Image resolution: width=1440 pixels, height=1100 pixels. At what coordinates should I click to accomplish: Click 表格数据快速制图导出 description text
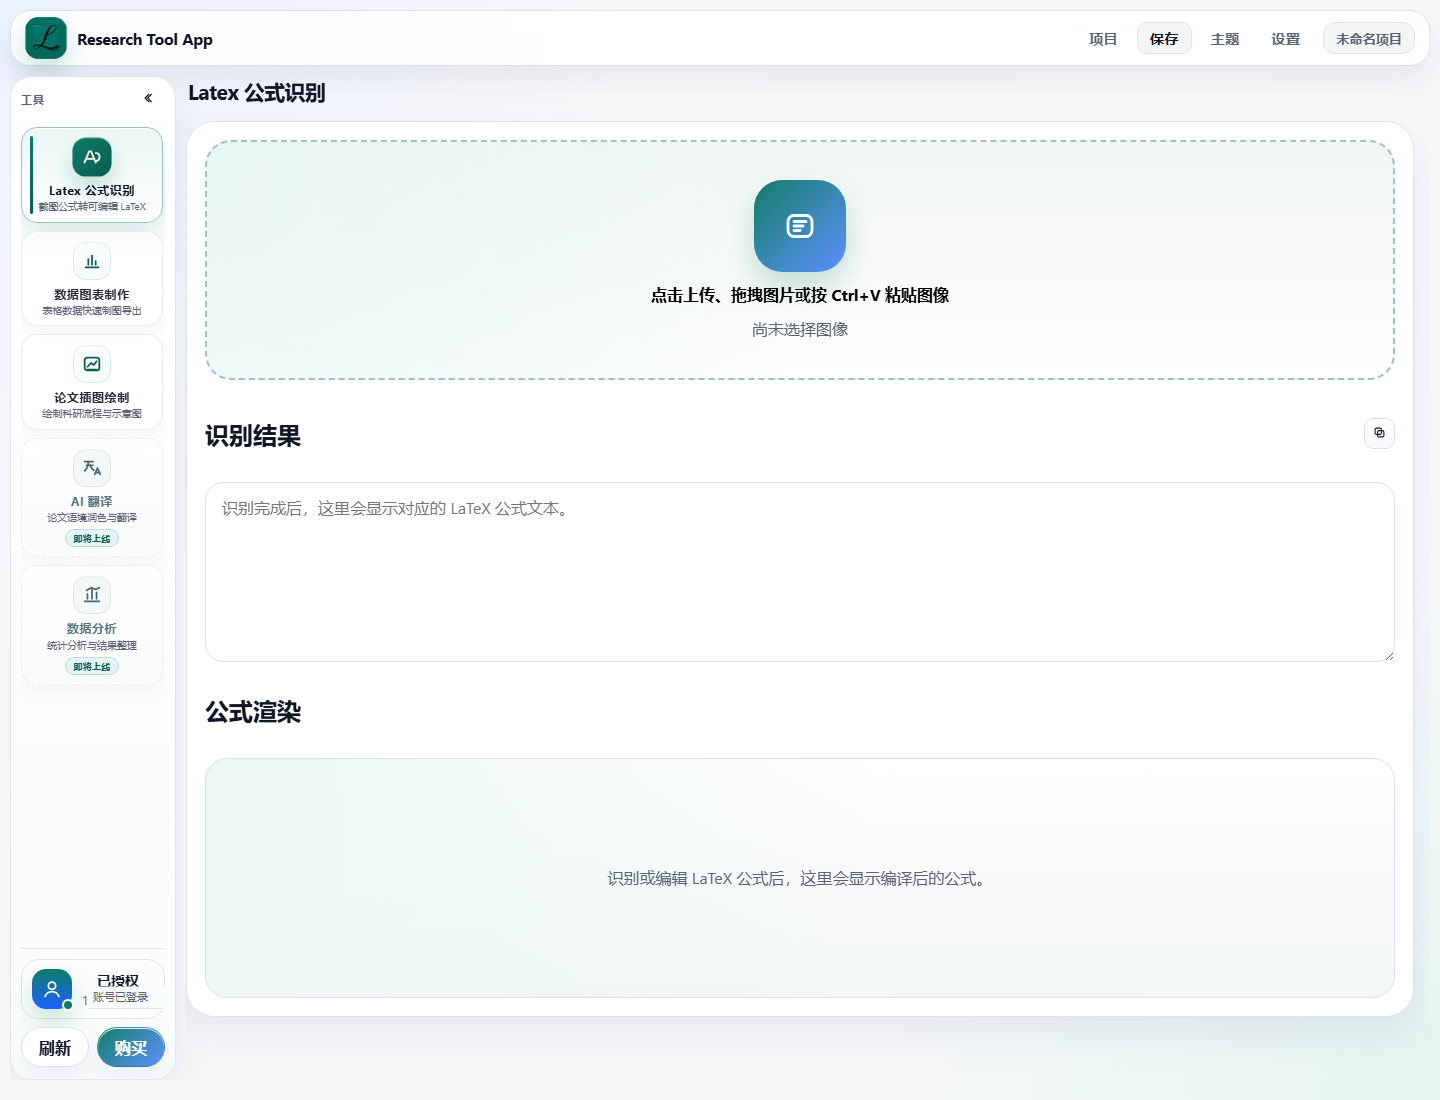(x=92, y=311)
